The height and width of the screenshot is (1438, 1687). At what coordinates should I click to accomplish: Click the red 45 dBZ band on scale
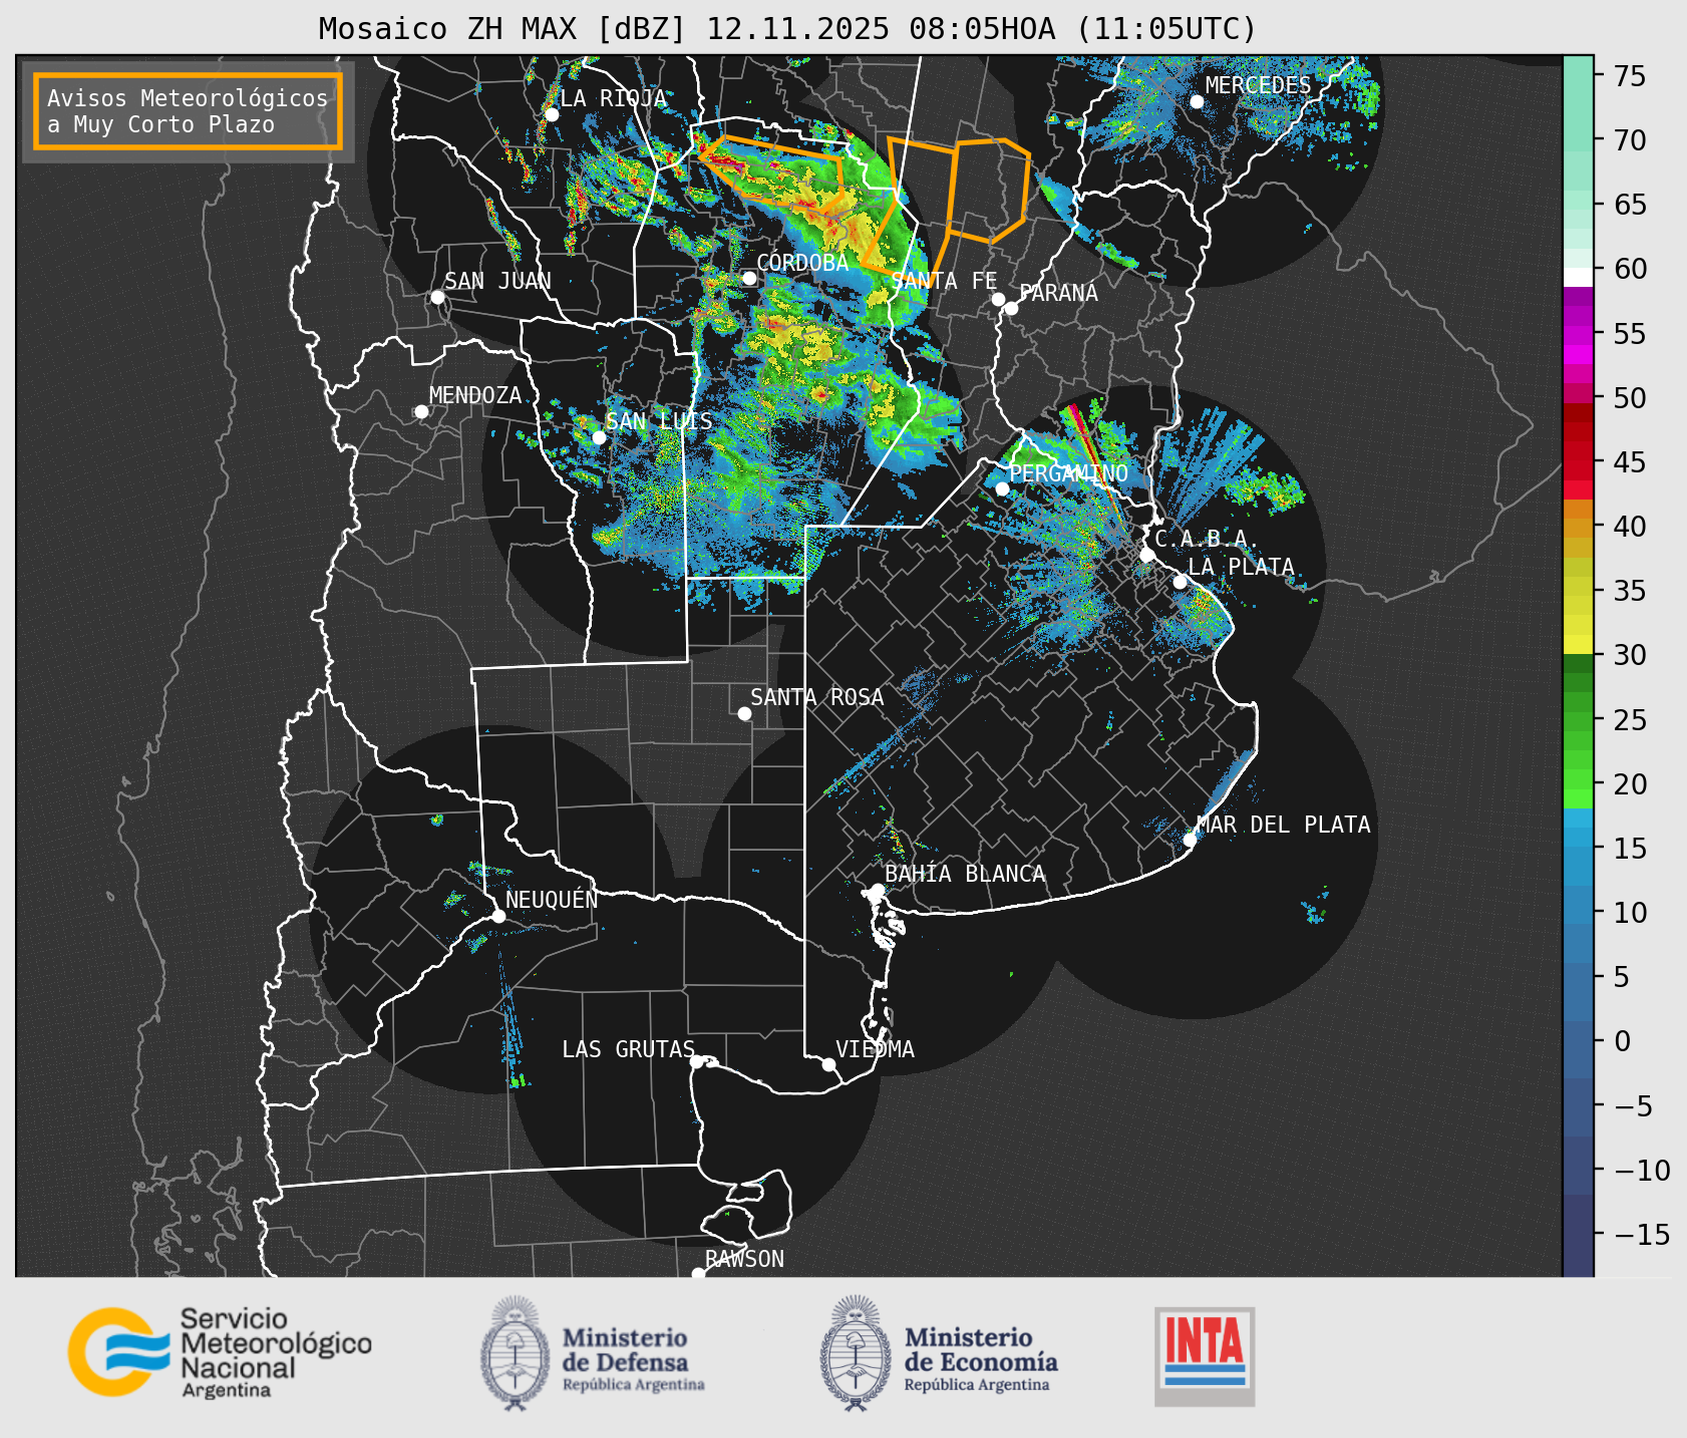1577,462
